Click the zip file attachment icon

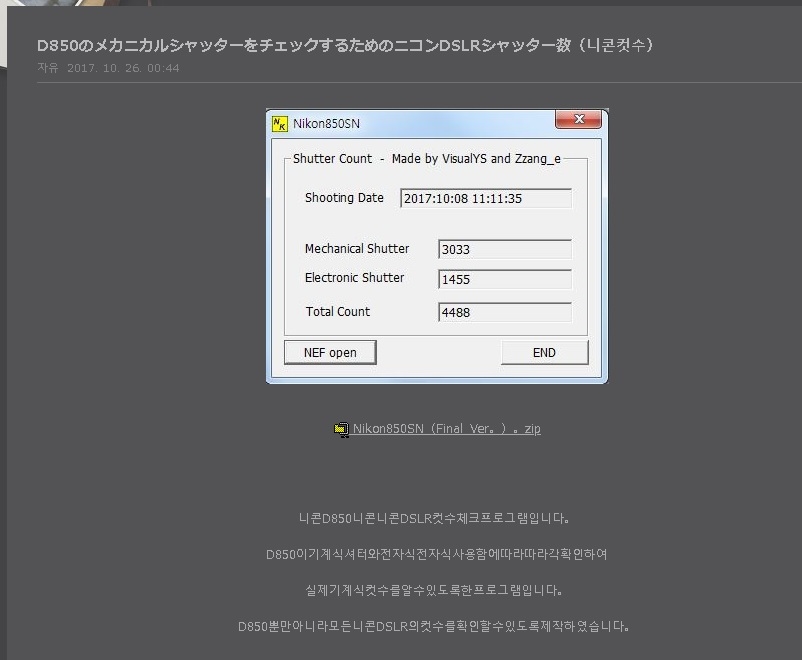(x=341, y=429)
